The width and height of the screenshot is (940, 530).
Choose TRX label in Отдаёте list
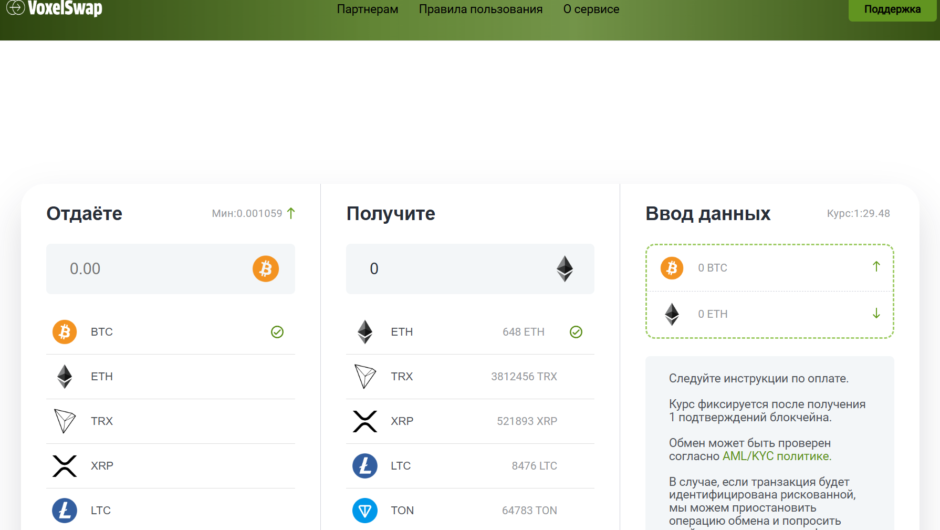click(102, 421)
